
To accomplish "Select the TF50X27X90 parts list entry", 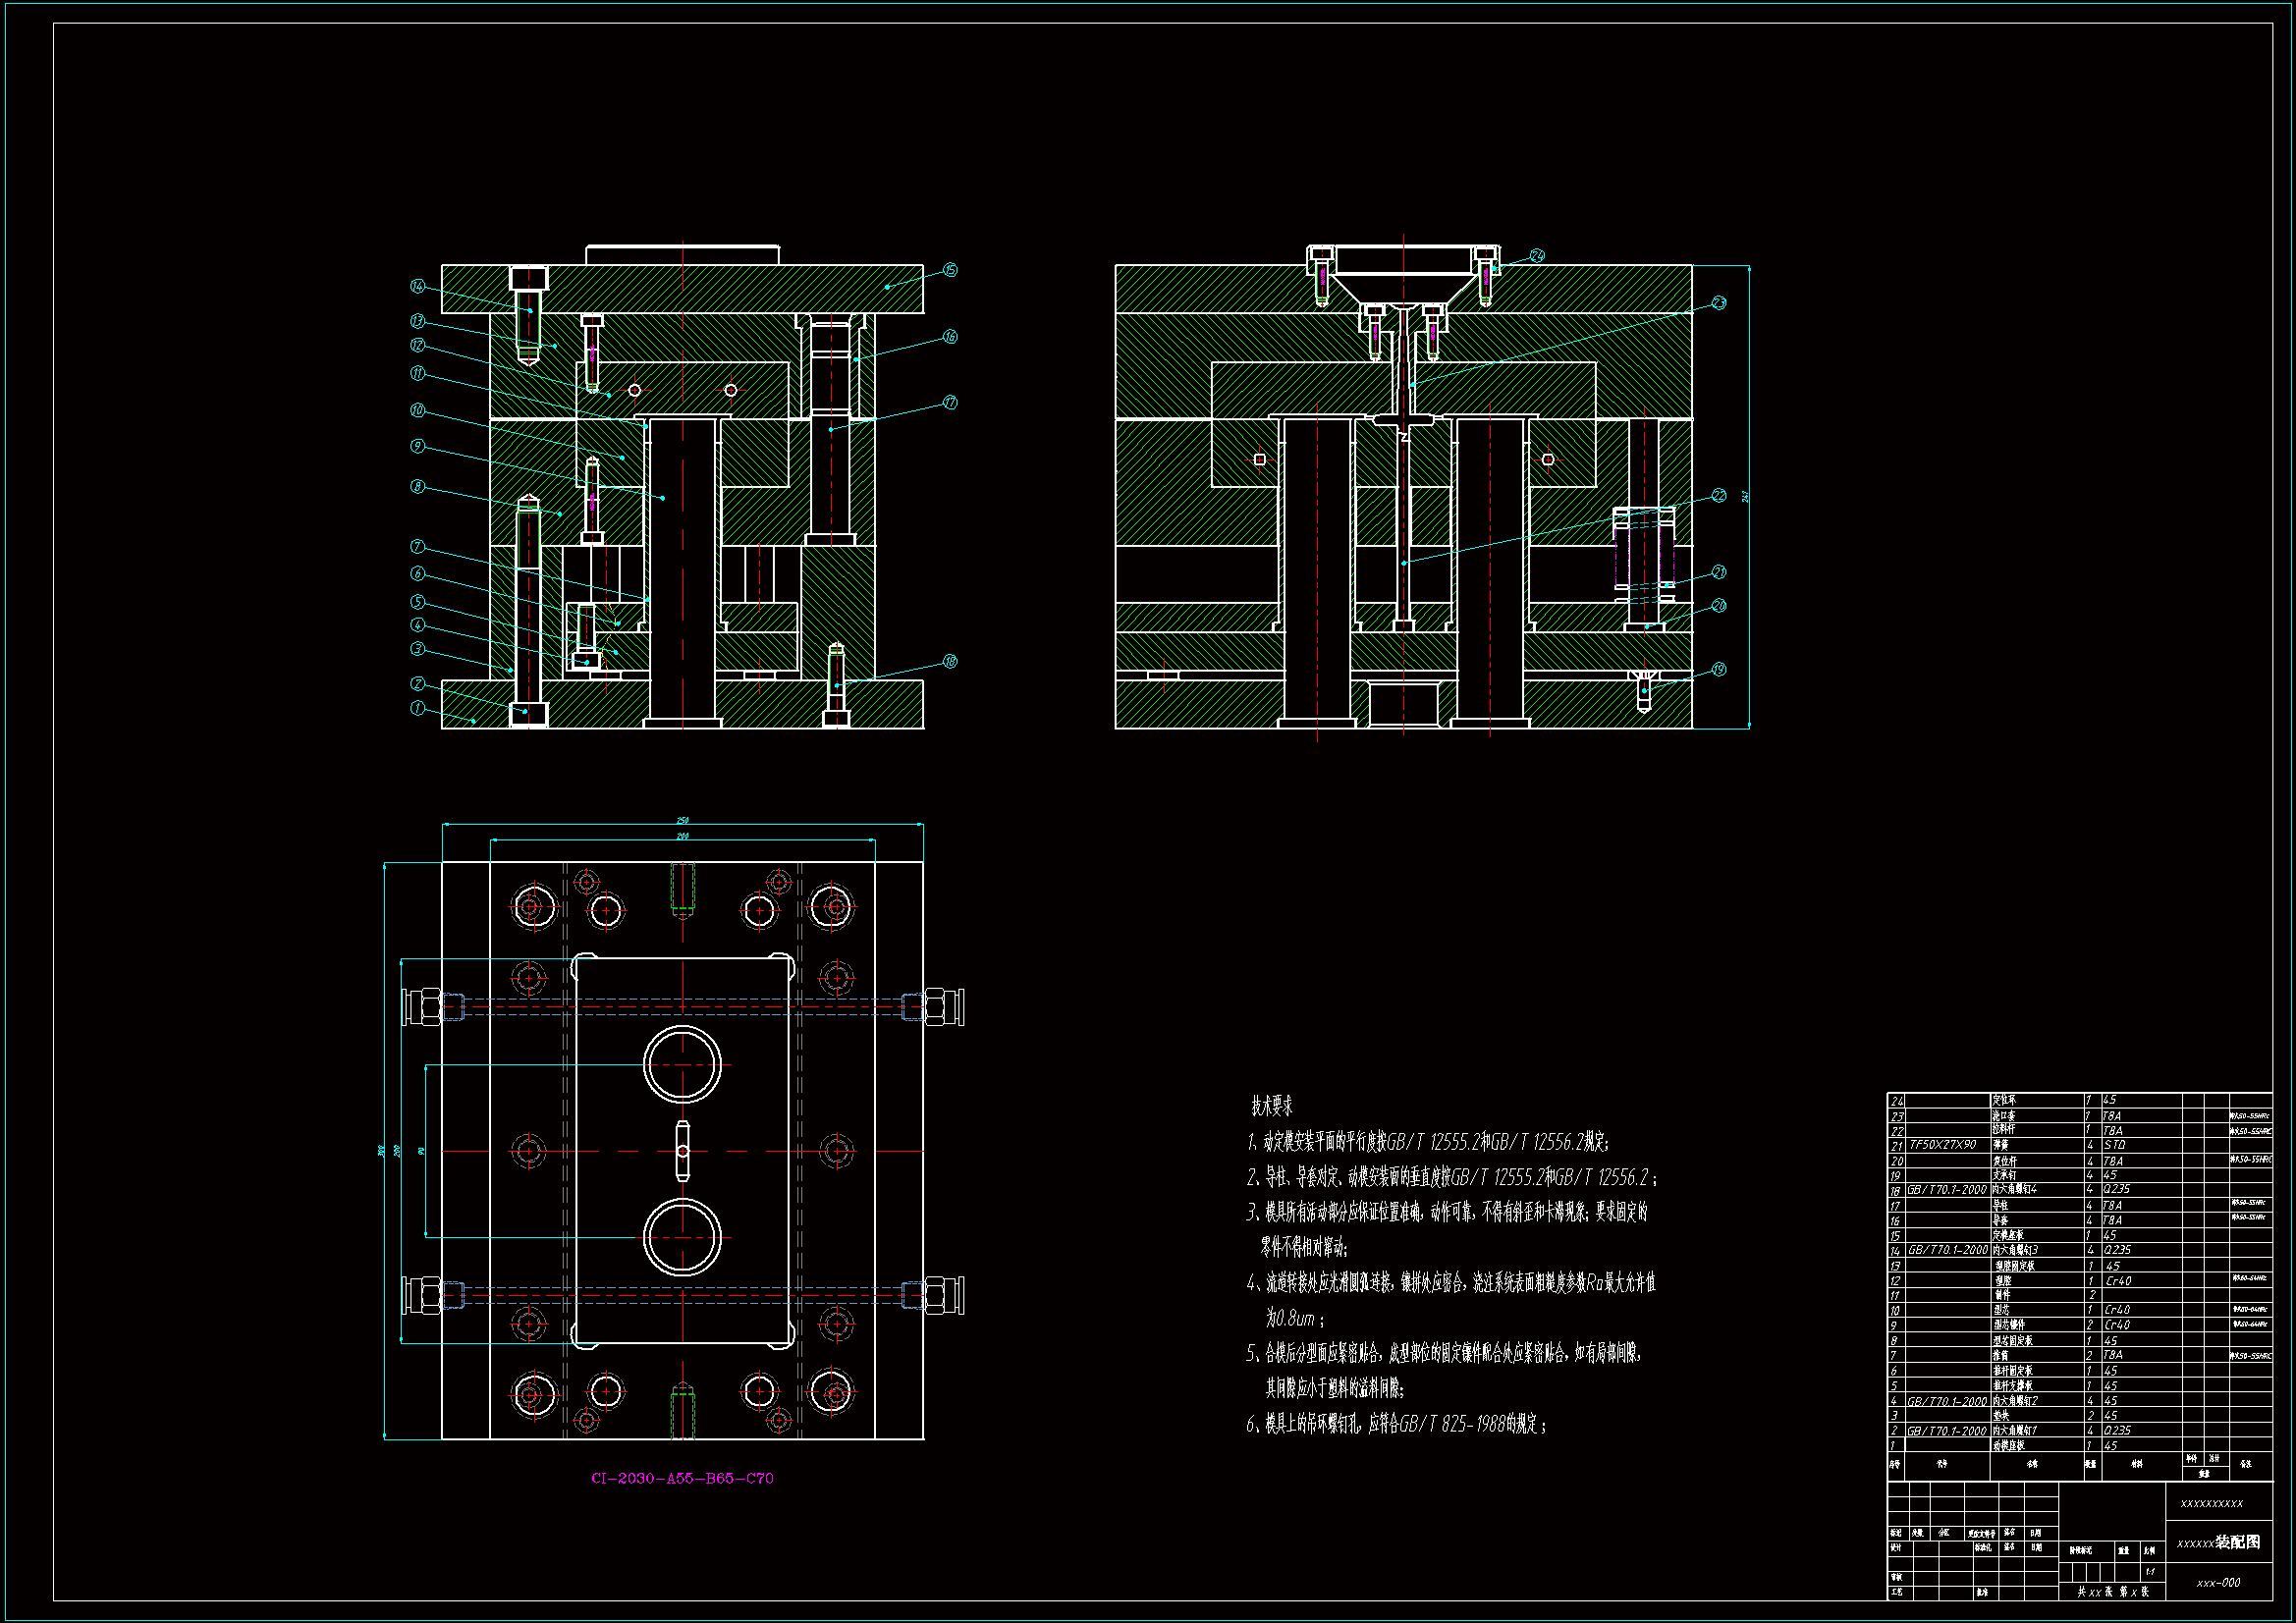I will 1942,1145.
